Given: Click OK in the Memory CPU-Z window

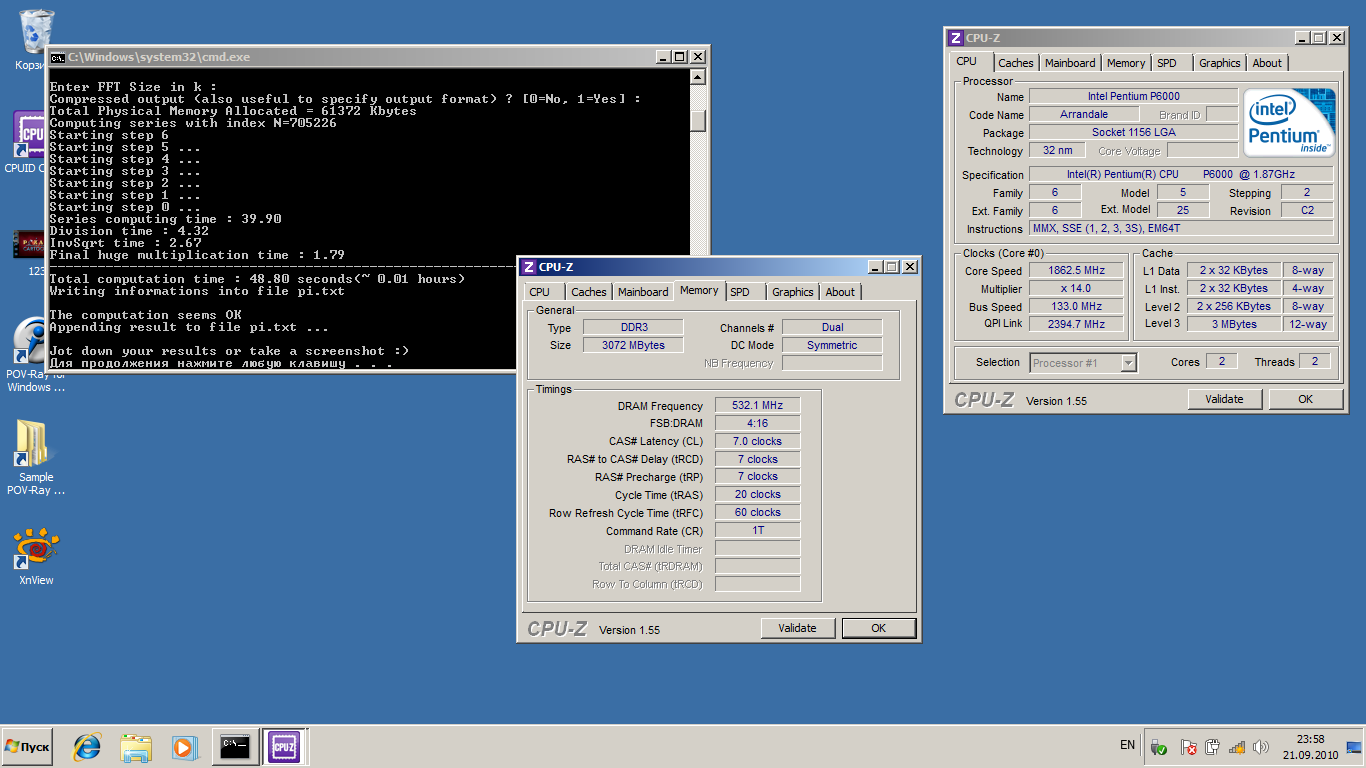Looking at the screenshot, I should click(x=878, y=628).
